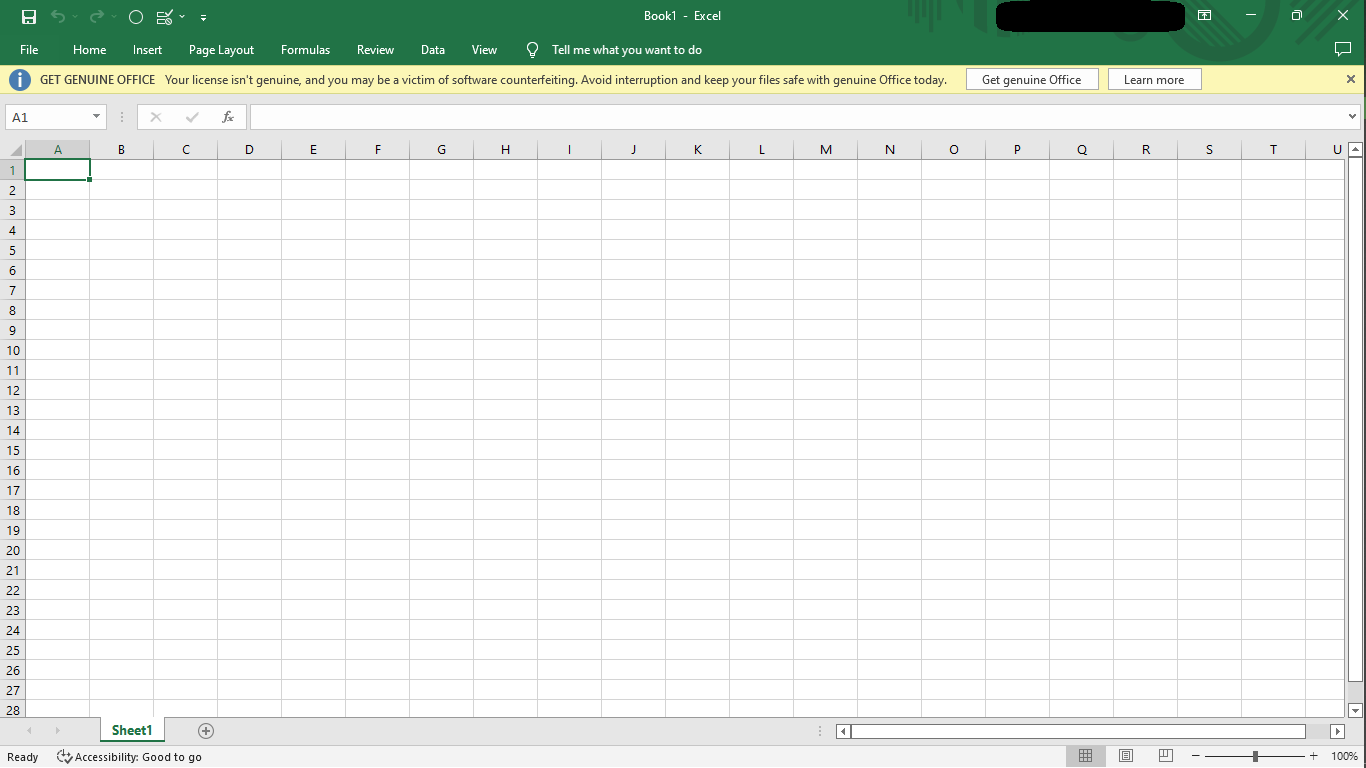Click the Undo arrow in quick access toolbar
1366x768 pixels.
(x=58, y=17)
